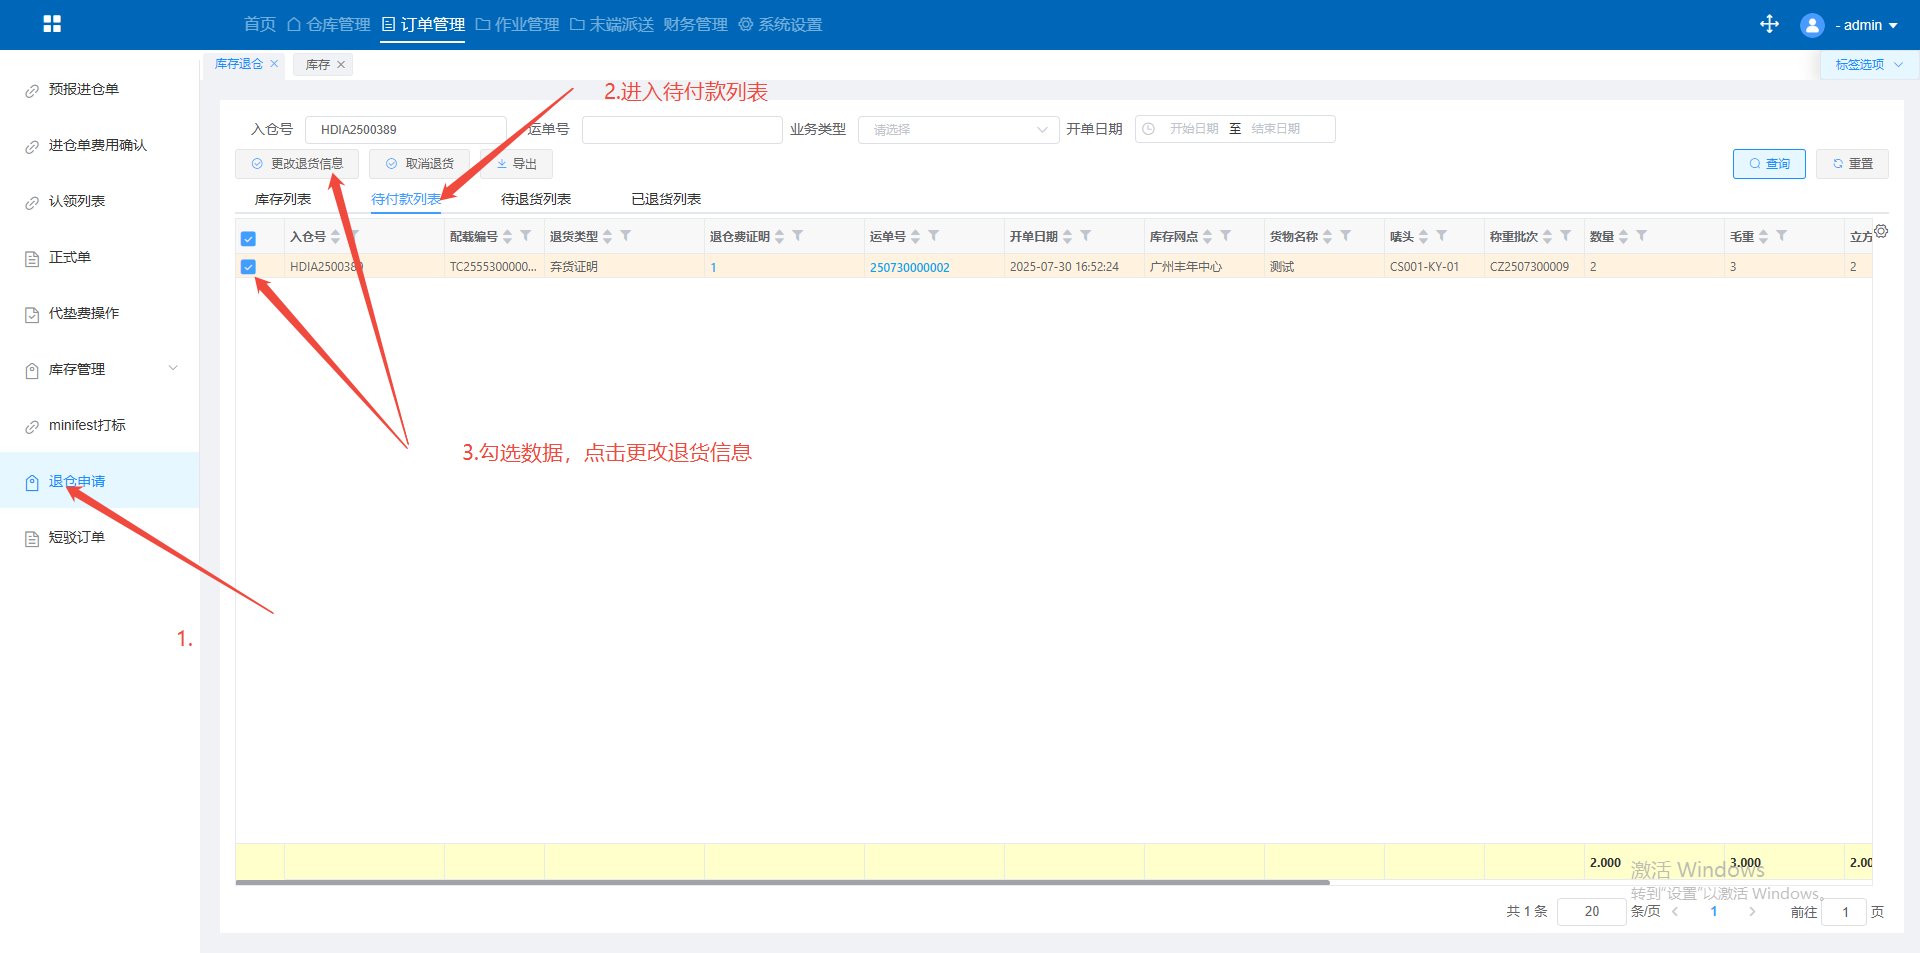
Task: Click the filter icon on 退货类型 column
Action: (x=626, y=236)
